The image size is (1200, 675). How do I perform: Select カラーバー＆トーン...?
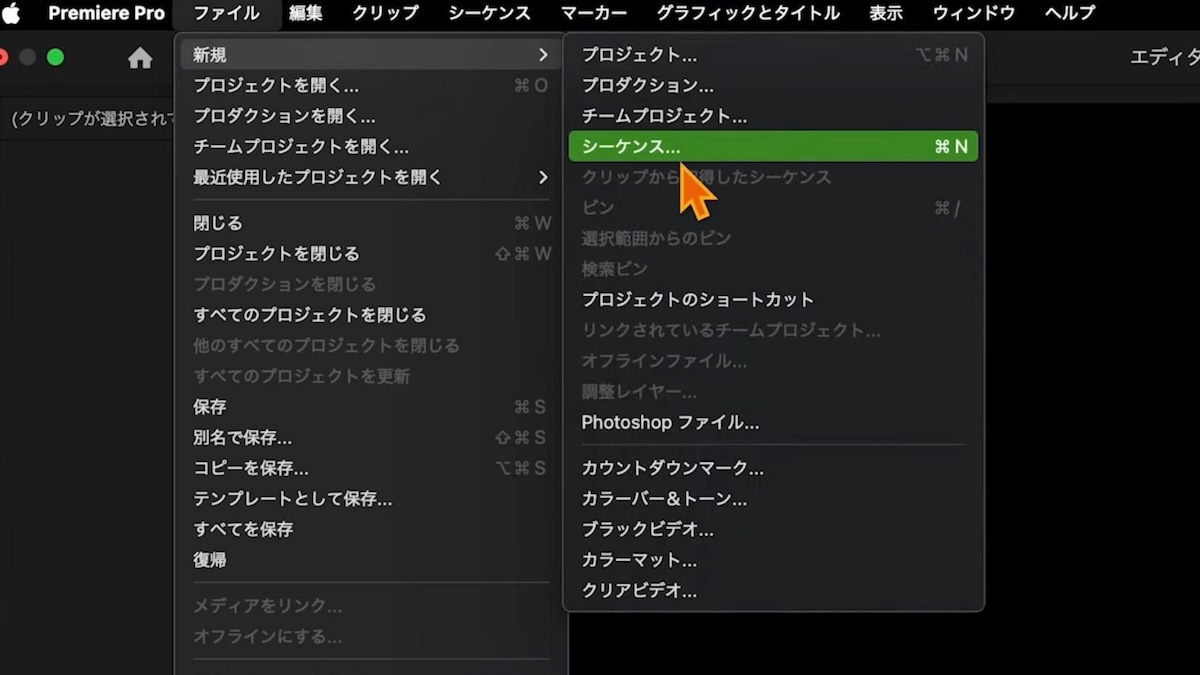tap(774, 498)
